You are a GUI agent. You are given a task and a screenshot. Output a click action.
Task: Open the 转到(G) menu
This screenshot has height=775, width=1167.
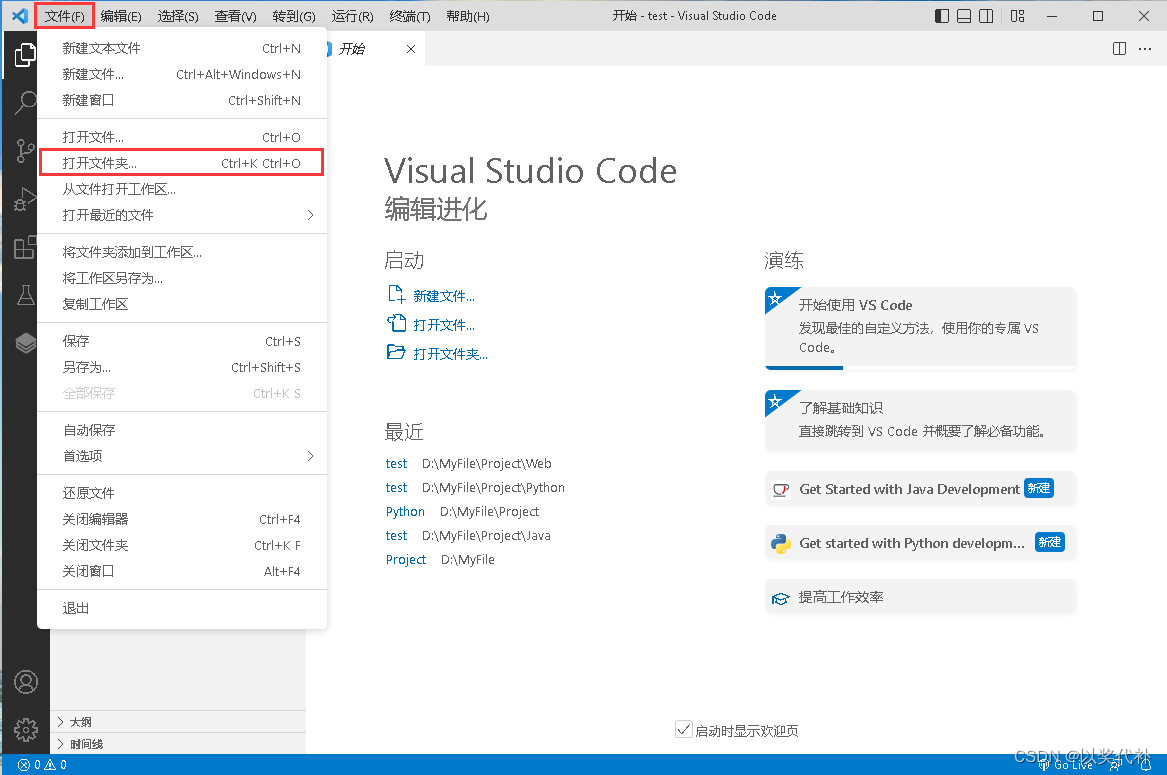[x=294, y=16]
